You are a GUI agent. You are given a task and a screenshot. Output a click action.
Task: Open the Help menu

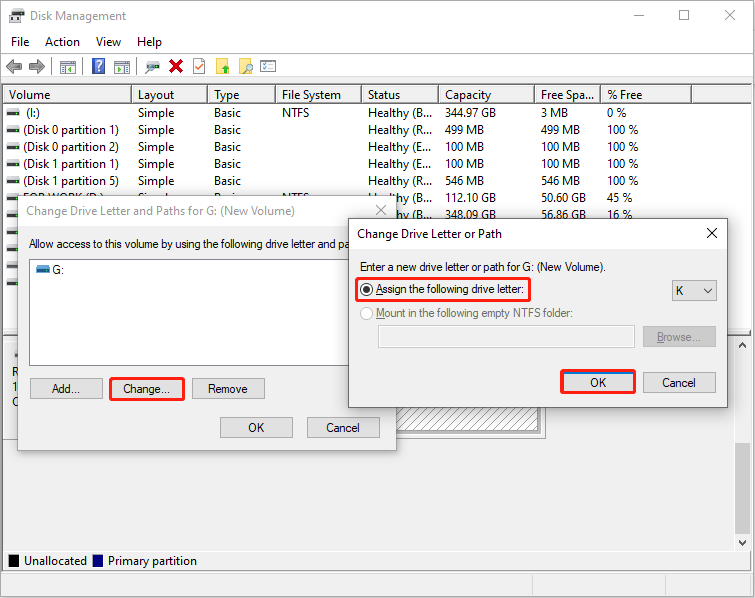(x=149, y=42)
